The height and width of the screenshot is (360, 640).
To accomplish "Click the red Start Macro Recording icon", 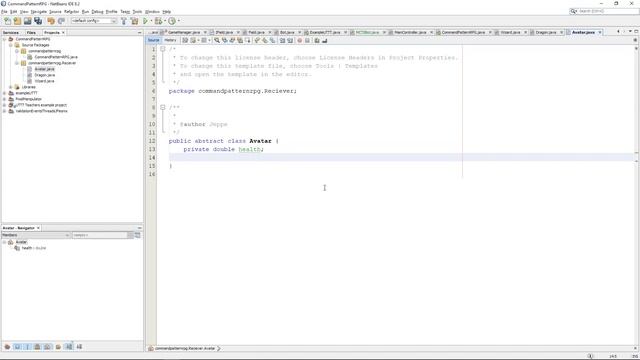I will 300,40.
